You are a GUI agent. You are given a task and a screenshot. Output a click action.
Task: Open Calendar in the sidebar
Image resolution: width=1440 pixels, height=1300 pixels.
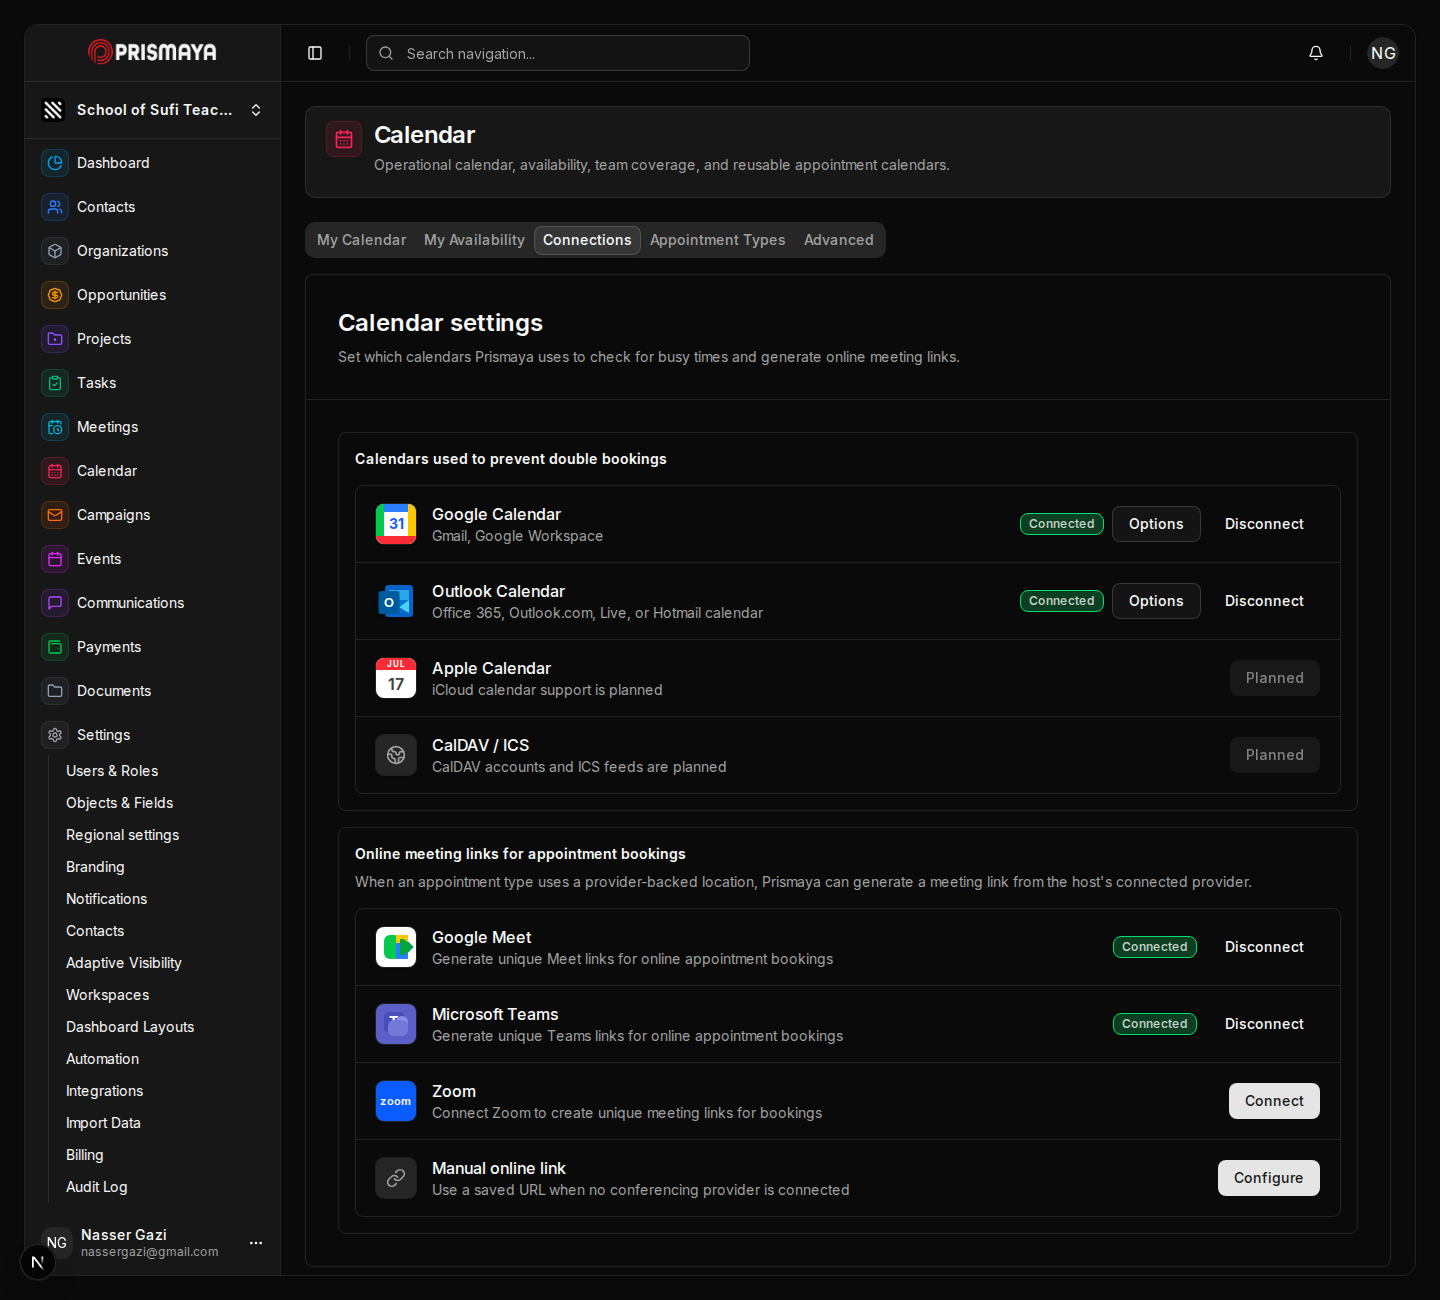(152, 471)
